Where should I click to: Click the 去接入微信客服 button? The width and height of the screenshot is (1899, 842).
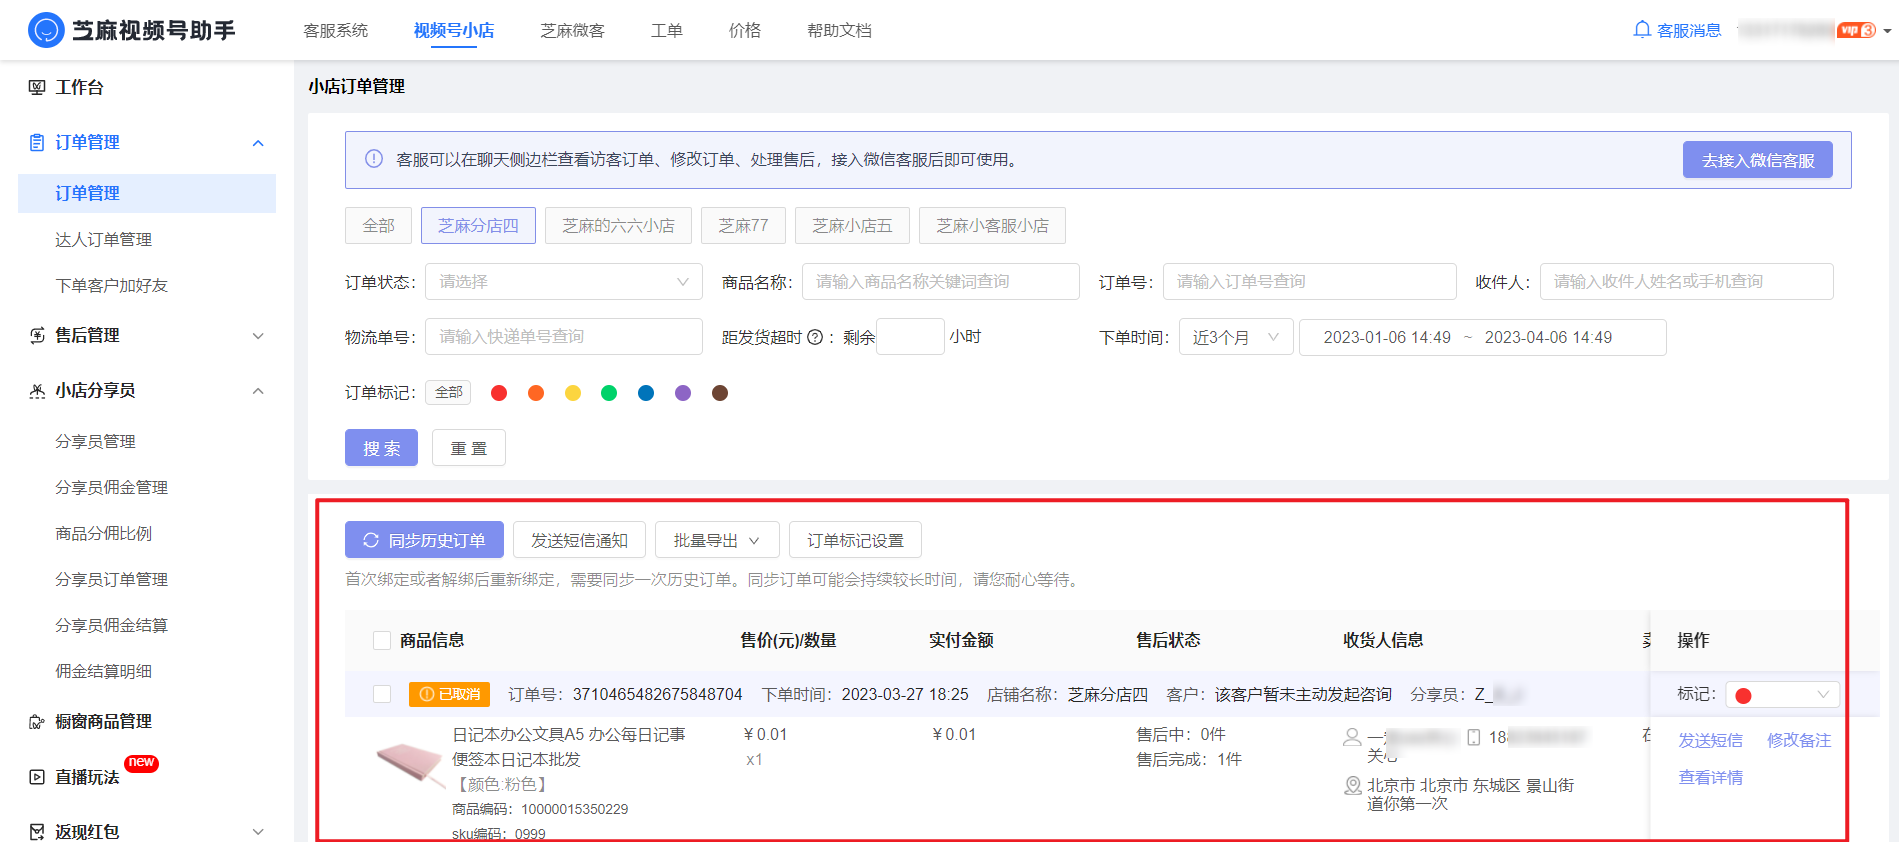point(1758,160)
